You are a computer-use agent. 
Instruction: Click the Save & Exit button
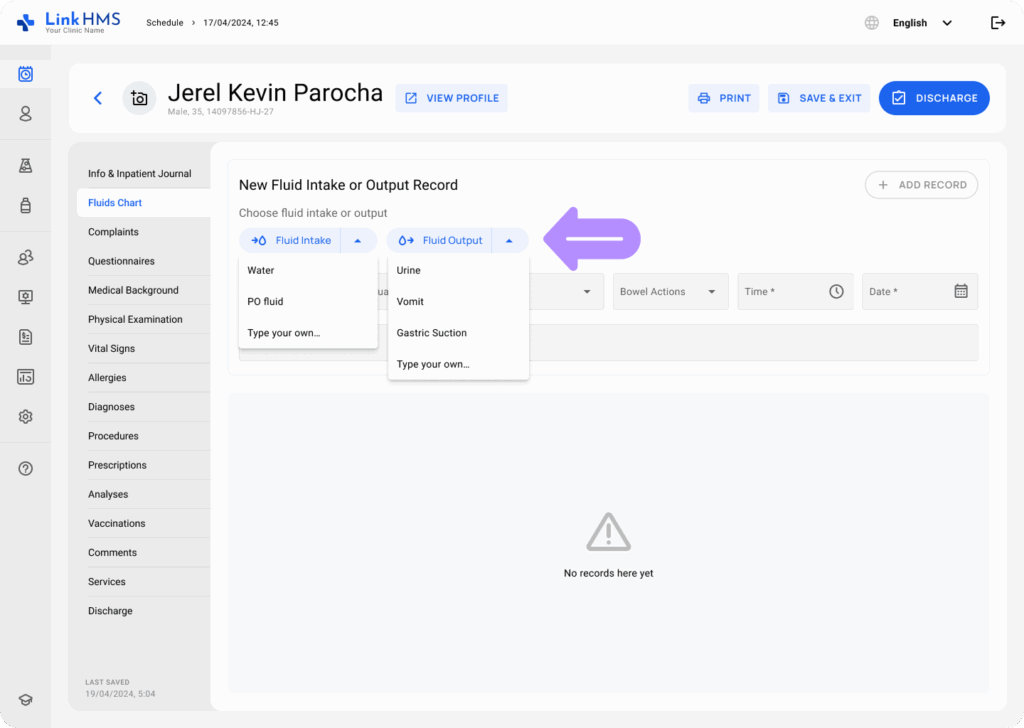[x=819, y=98]
